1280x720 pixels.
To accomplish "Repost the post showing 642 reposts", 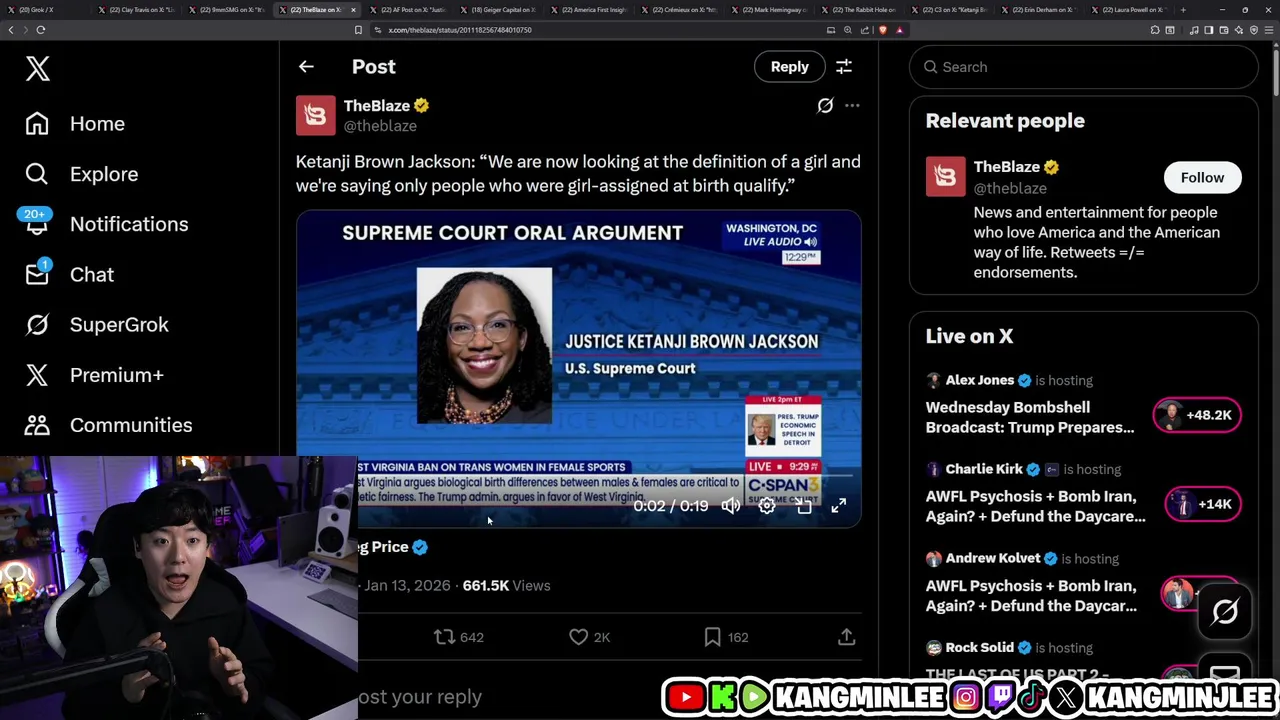I will click(459, 637).
